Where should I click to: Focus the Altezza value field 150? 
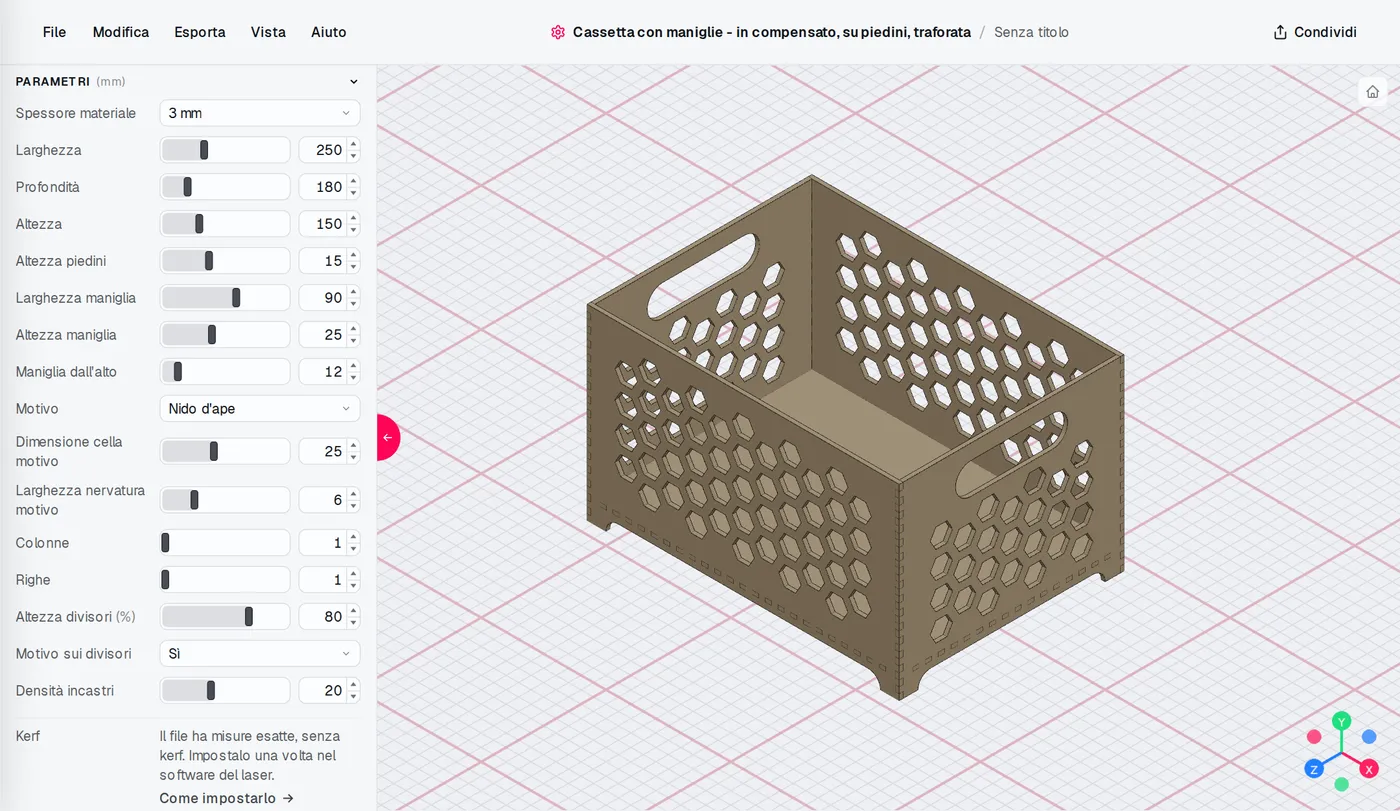coord(322,224)
